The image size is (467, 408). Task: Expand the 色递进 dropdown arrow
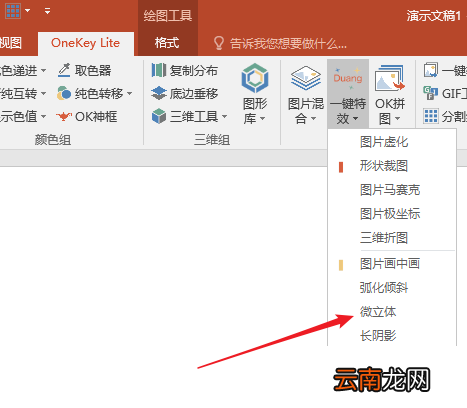(43, 71)
